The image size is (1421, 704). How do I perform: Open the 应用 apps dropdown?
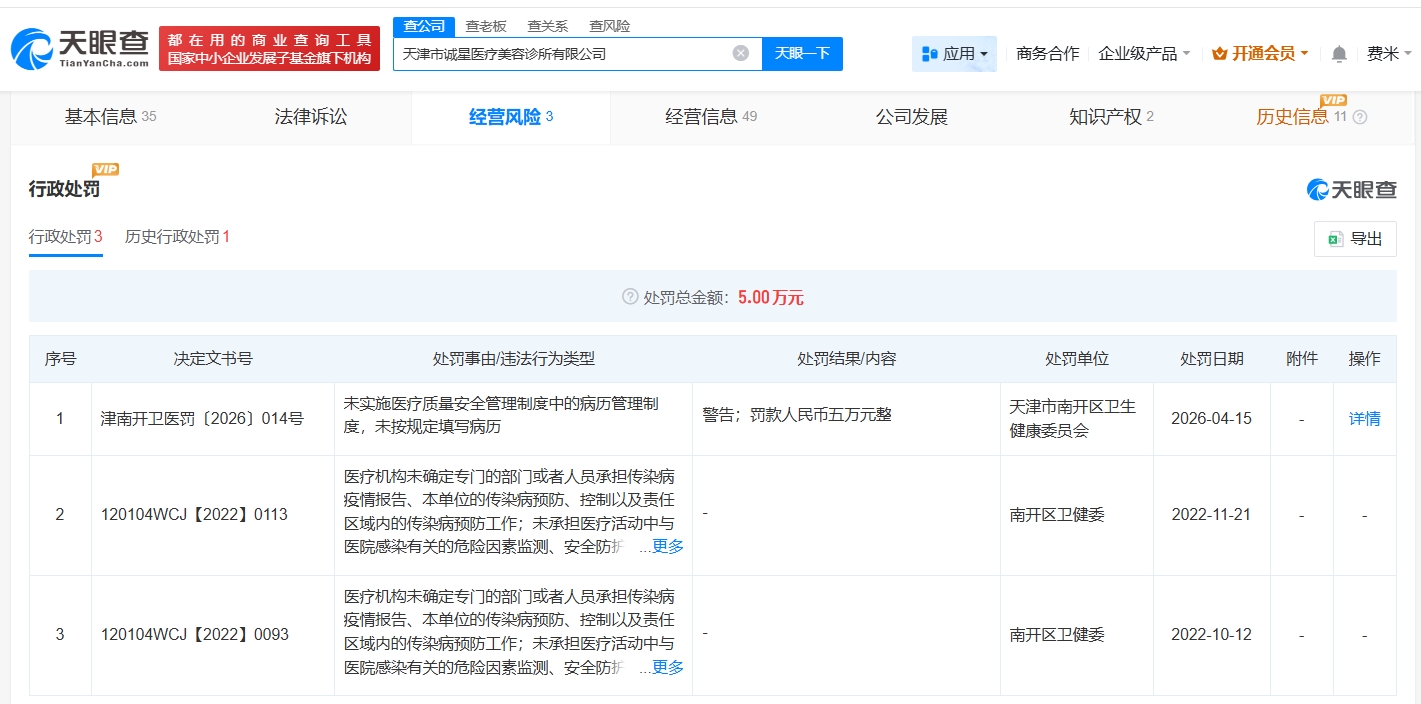click(954, 54)
